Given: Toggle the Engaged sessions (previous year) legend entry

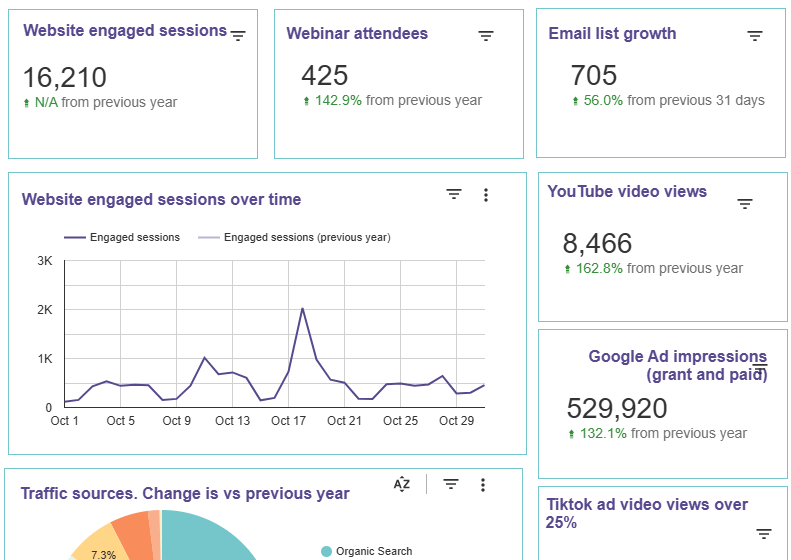Looking at the screenshot, I should [x=295, y=237].
